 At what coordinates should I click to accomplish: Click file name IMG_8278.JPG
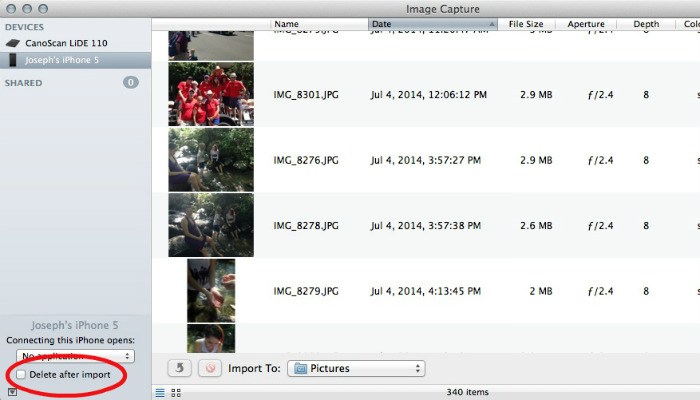click(306, 225)
